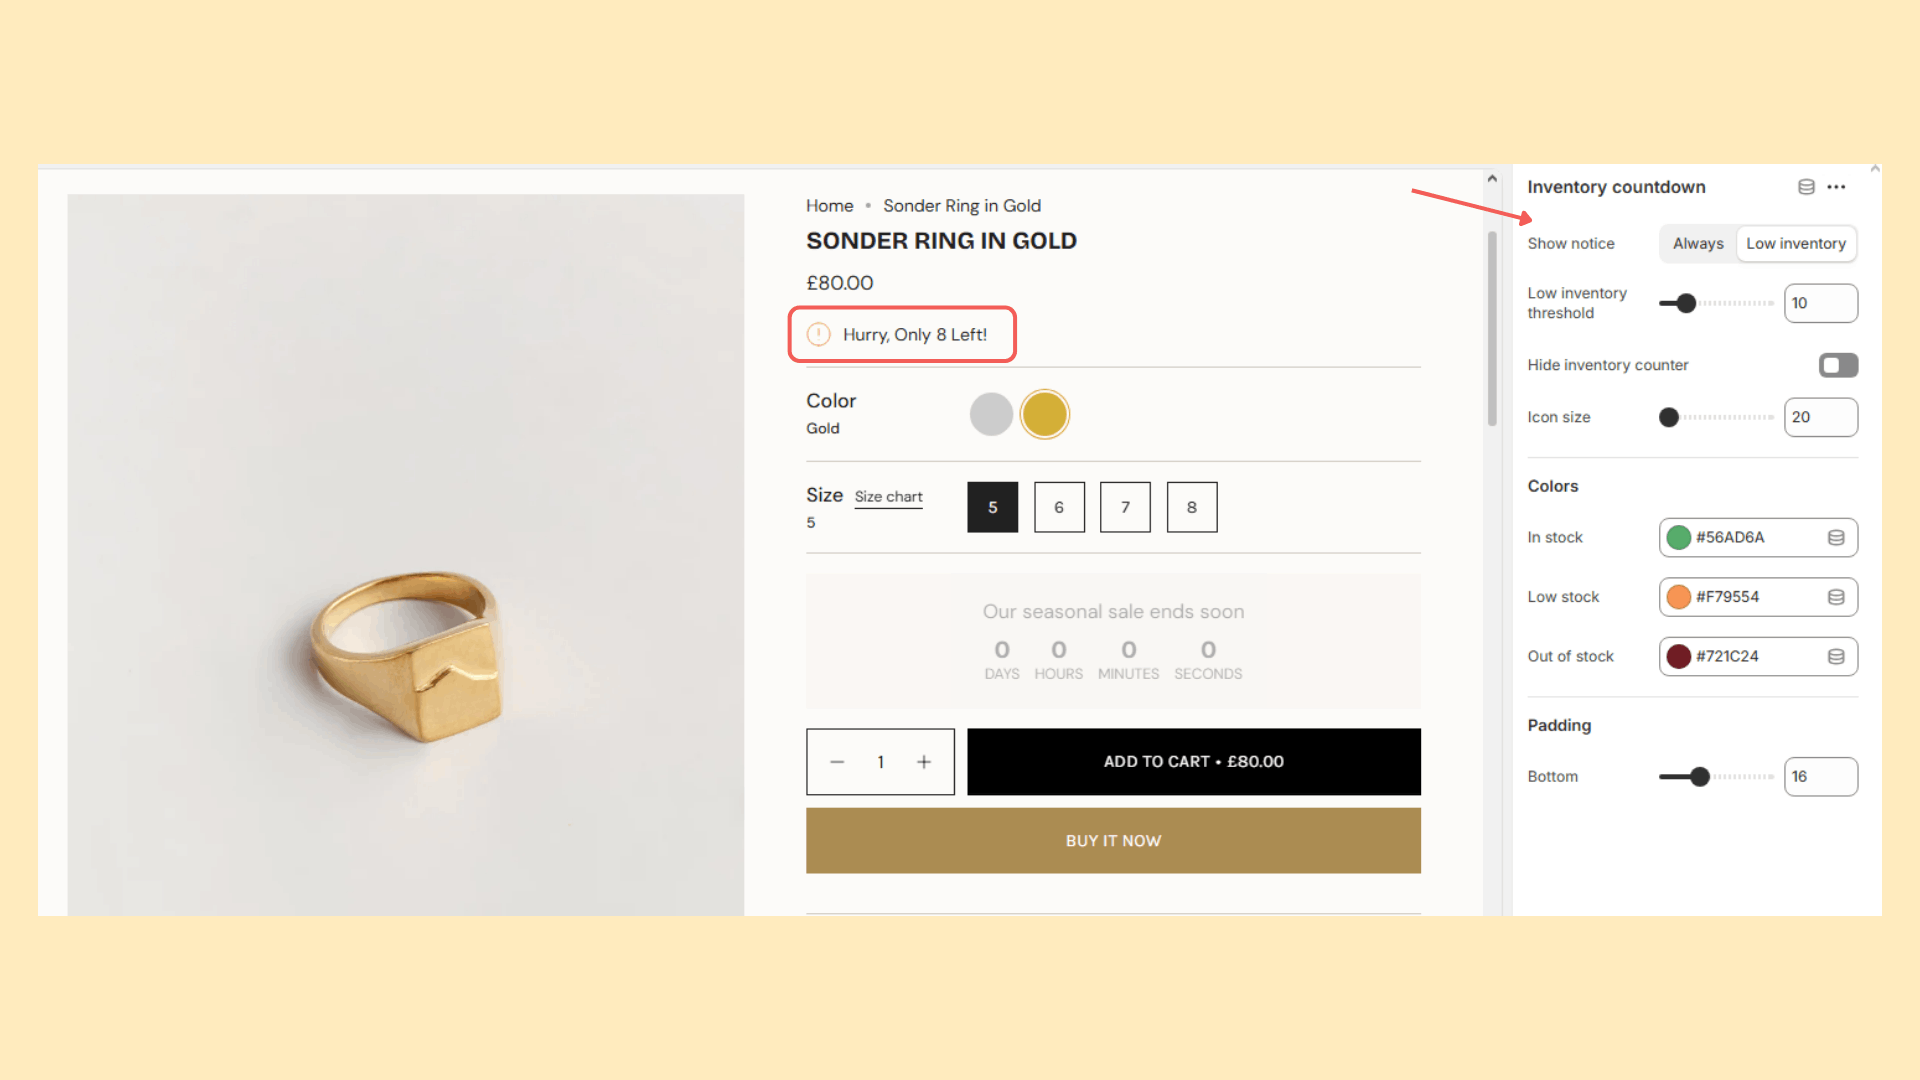Open the three-dot options menu for Inventory countdown
The image size is (1920, 1080).
coord(1837,187)
